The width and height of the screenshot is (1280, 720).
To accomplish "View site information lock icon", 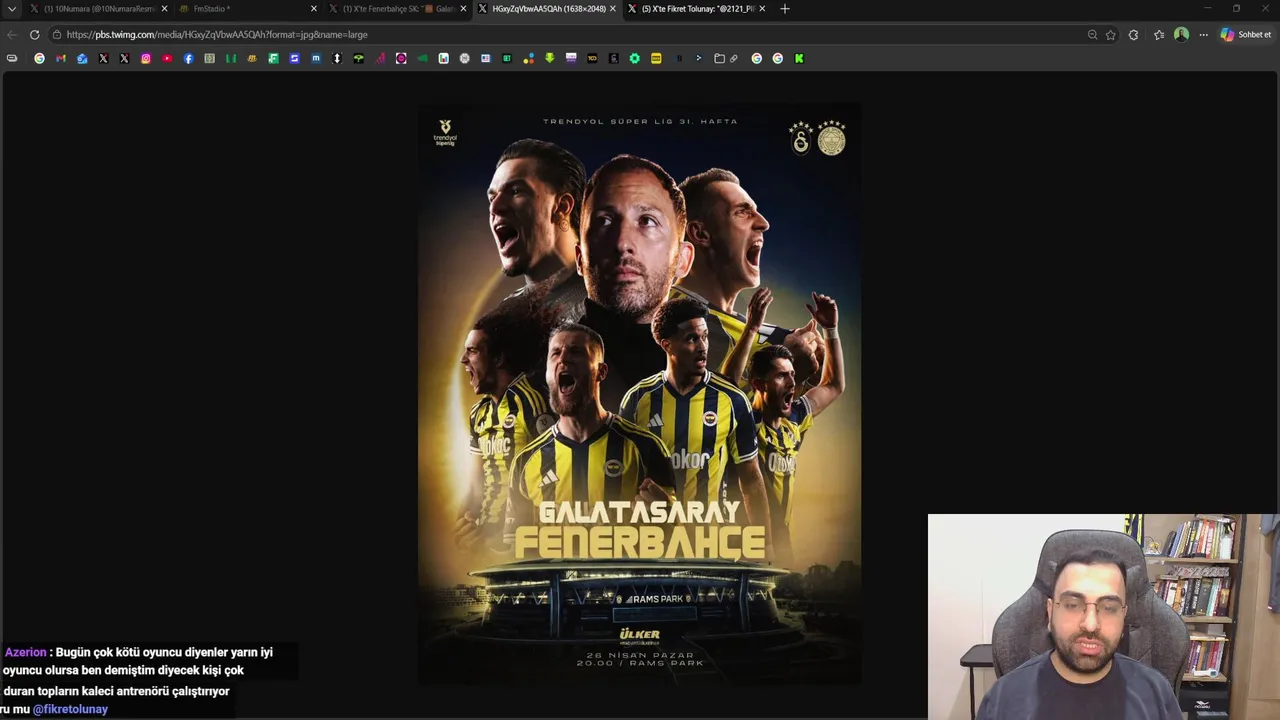I will pyautogui.click(x=57, y=34).
